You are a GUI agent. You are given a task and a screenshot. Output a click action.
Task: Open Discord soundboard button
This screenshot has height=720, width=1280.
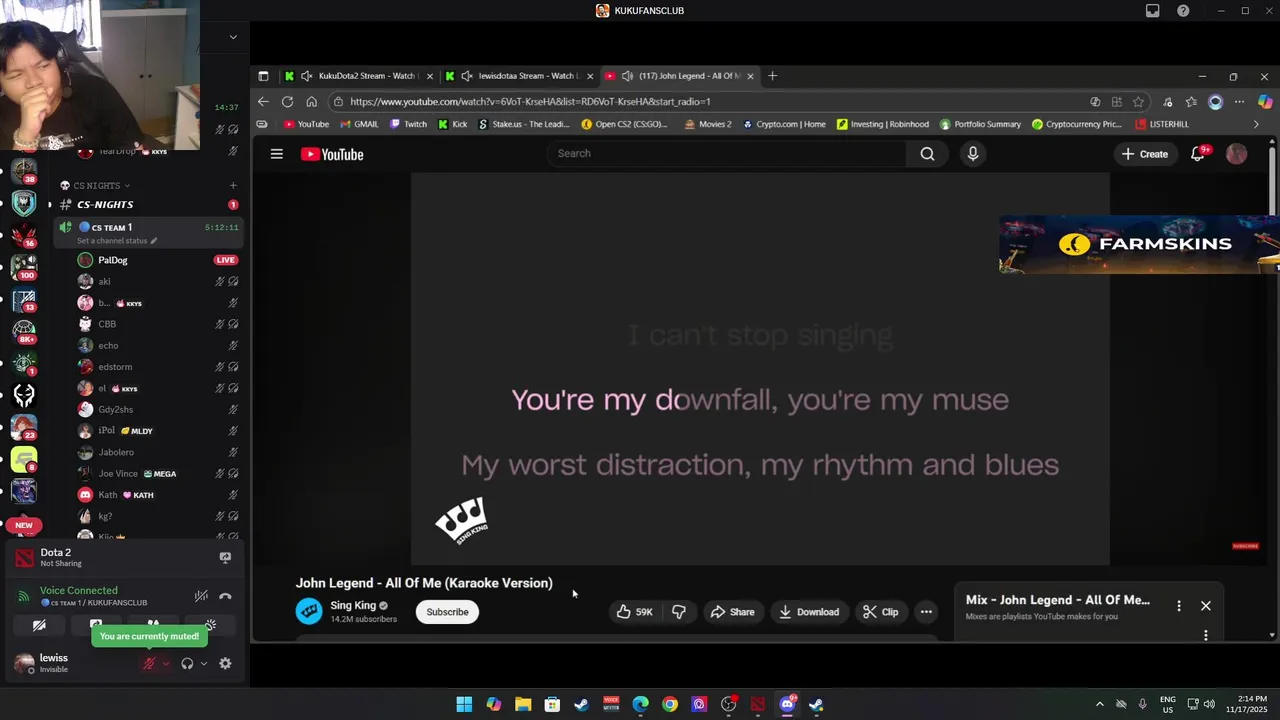click(210, 626)
